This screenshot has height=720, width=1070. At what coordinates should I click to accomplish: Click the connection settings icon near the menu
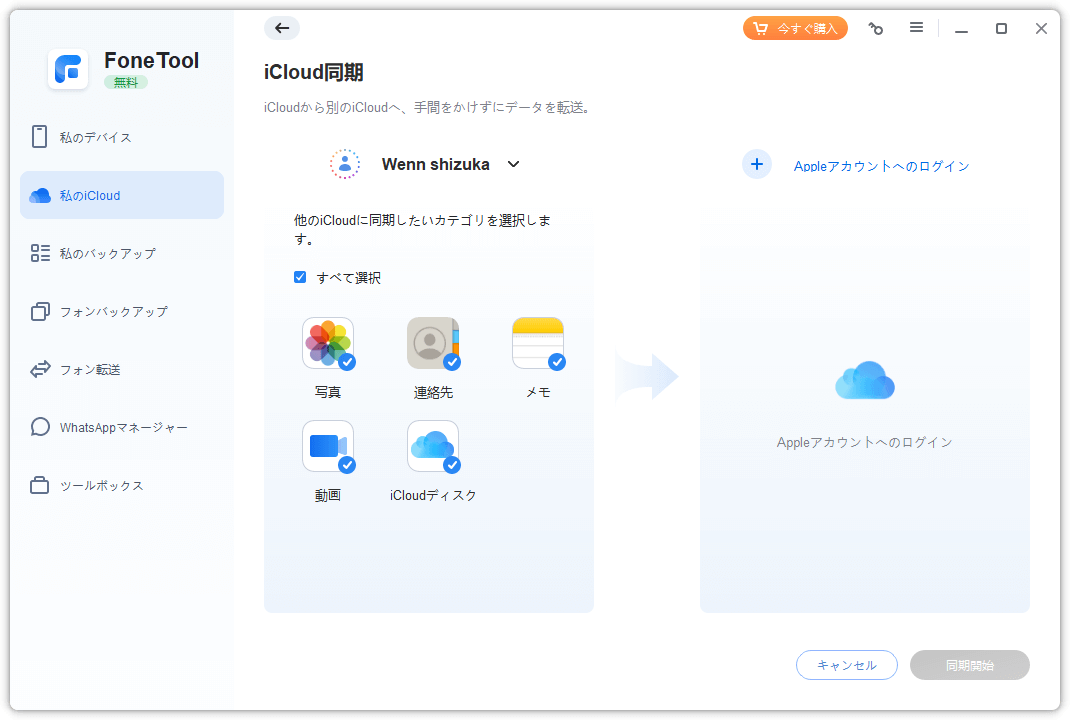tap(876, 28)
